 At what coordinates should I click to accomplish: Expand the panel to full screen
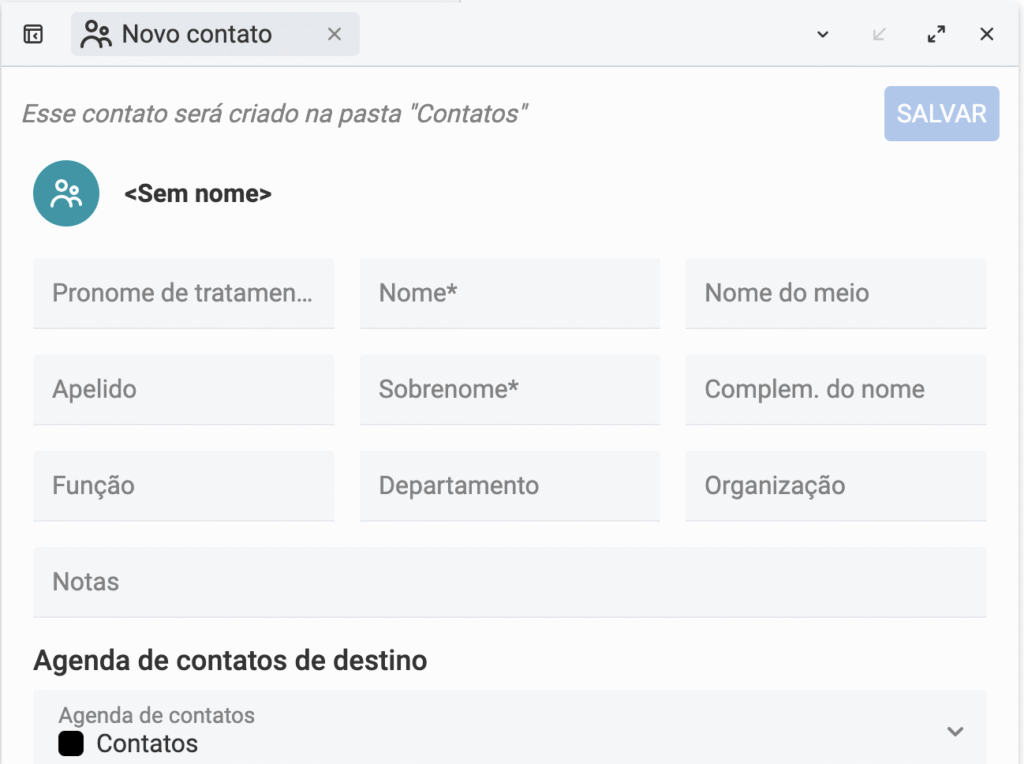coord(936,34)
